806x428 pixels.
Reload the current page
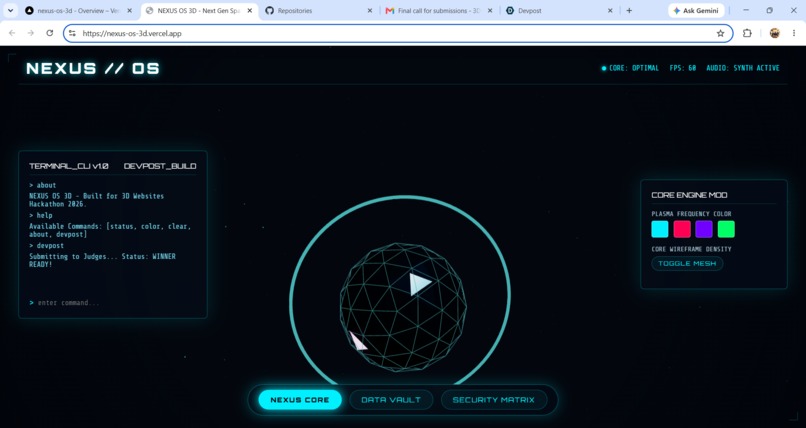pos(49,33)
